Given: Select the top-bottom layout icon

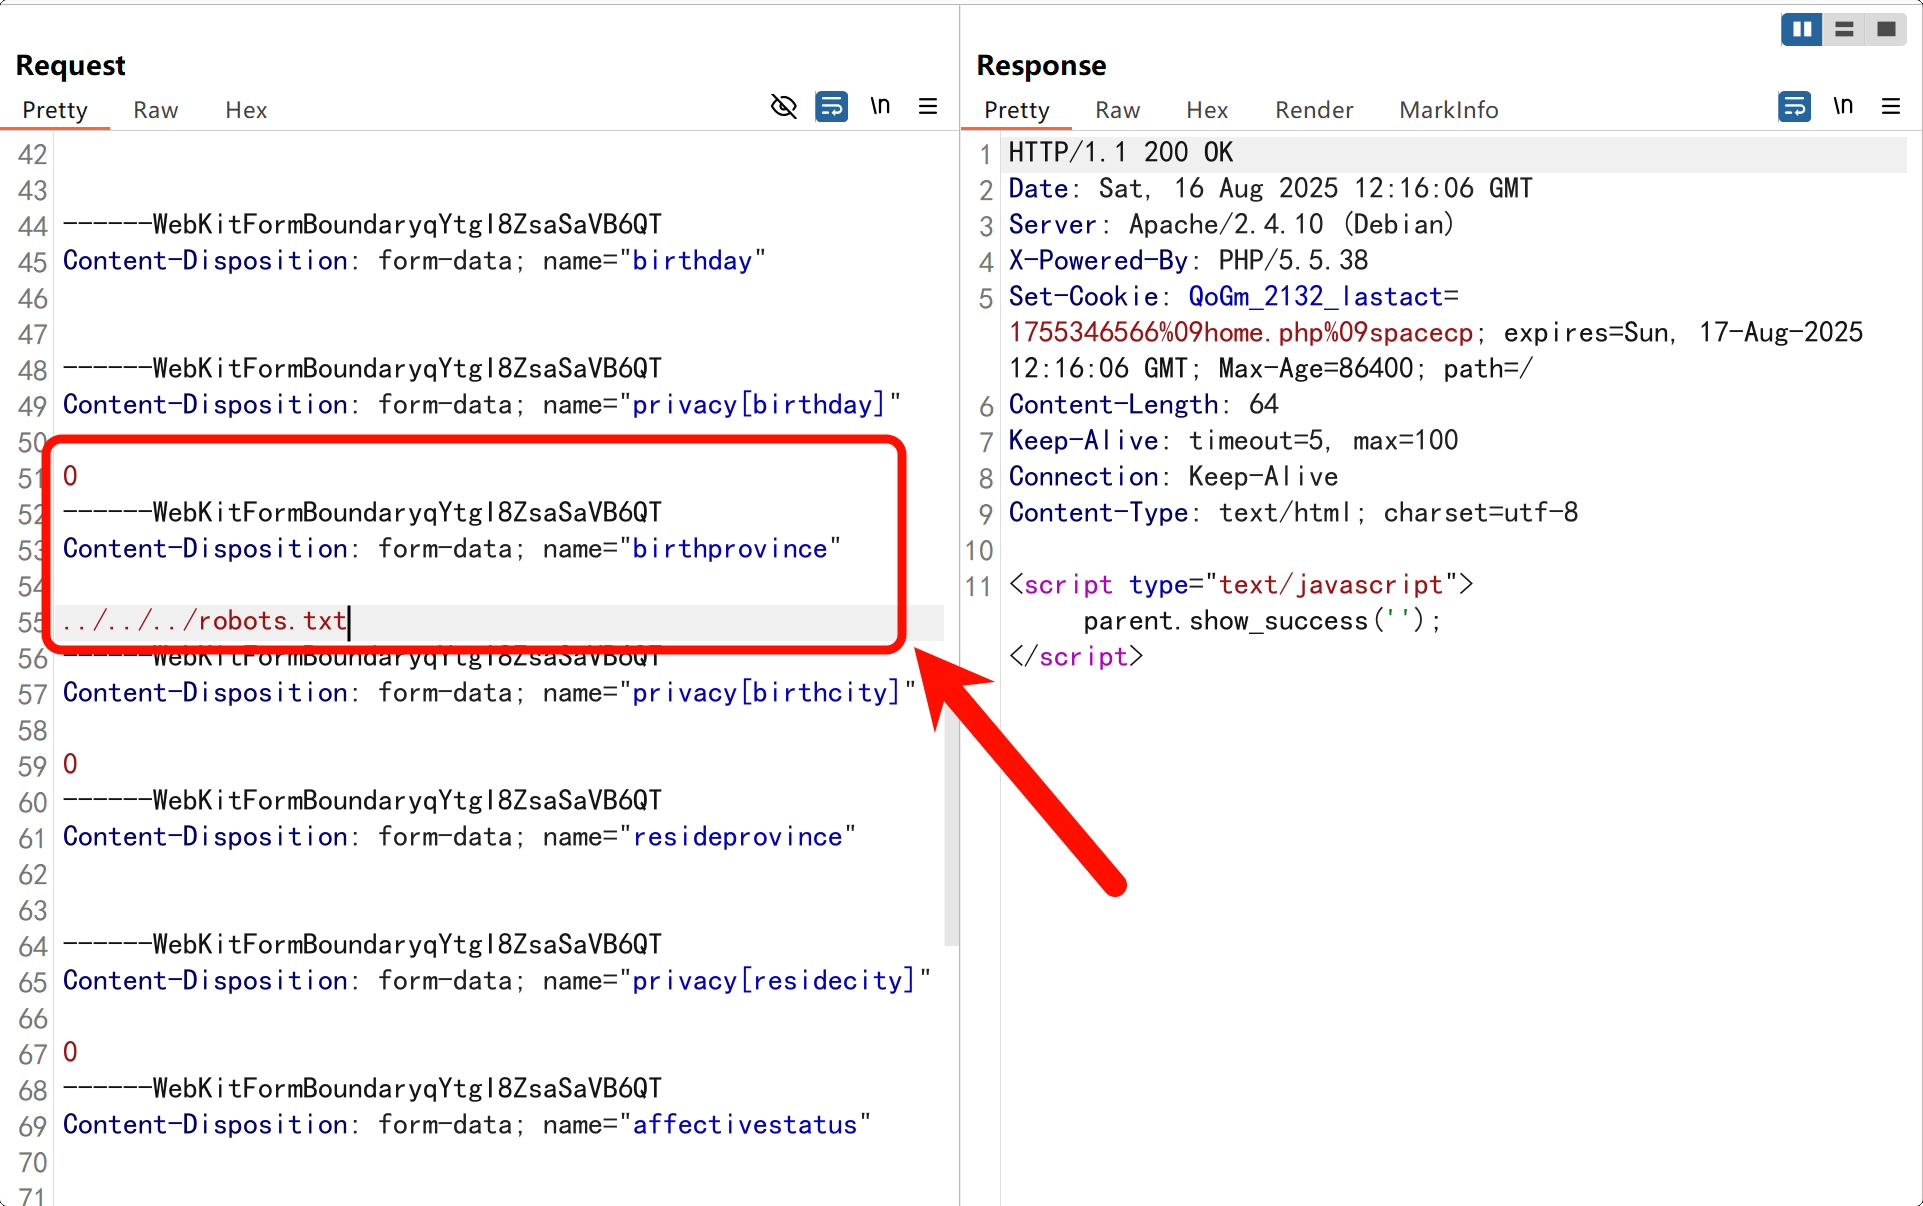Looking at the screenshot, I should (x=1844, y=29).
